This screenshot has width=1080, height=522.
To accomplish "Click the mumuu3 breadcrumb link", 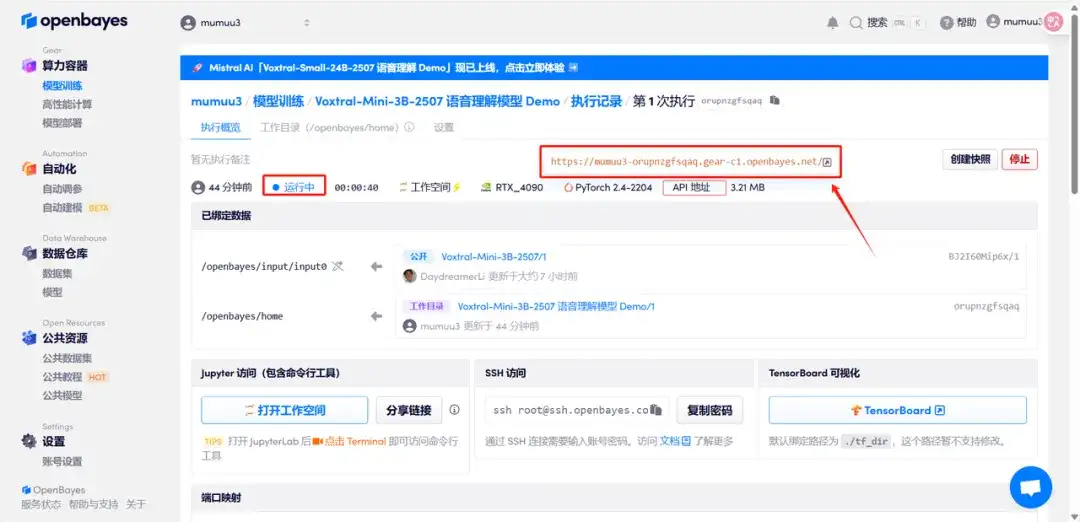I will [x=216, y=101].
